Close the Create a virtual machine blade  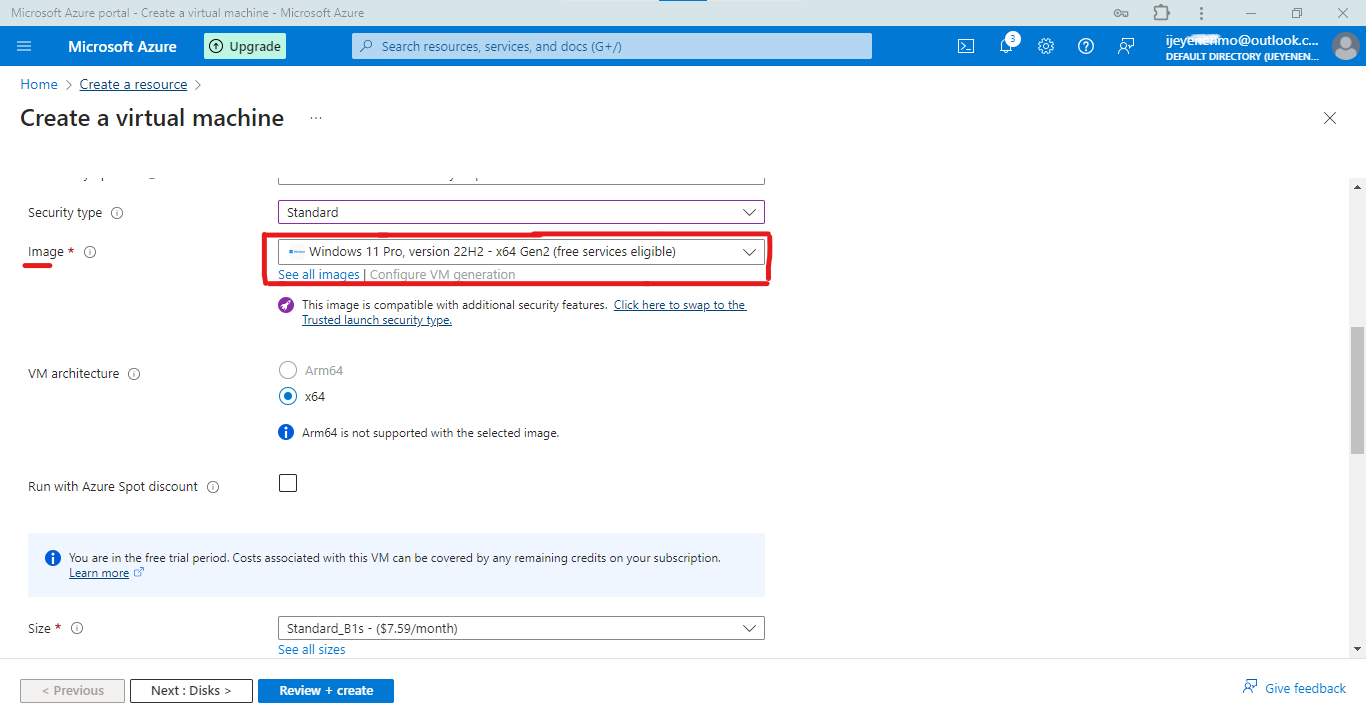coord(1330,118)
